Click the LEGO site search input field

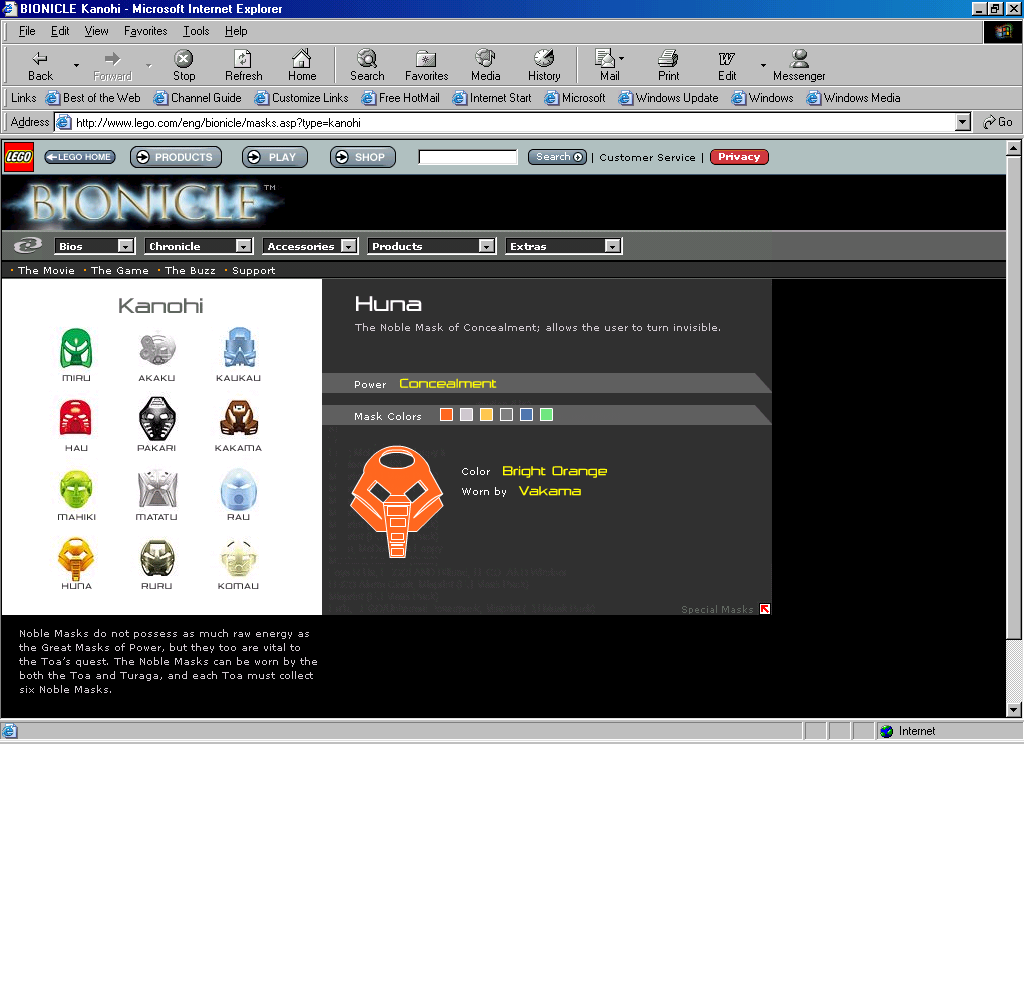click(x=468, y=157)
